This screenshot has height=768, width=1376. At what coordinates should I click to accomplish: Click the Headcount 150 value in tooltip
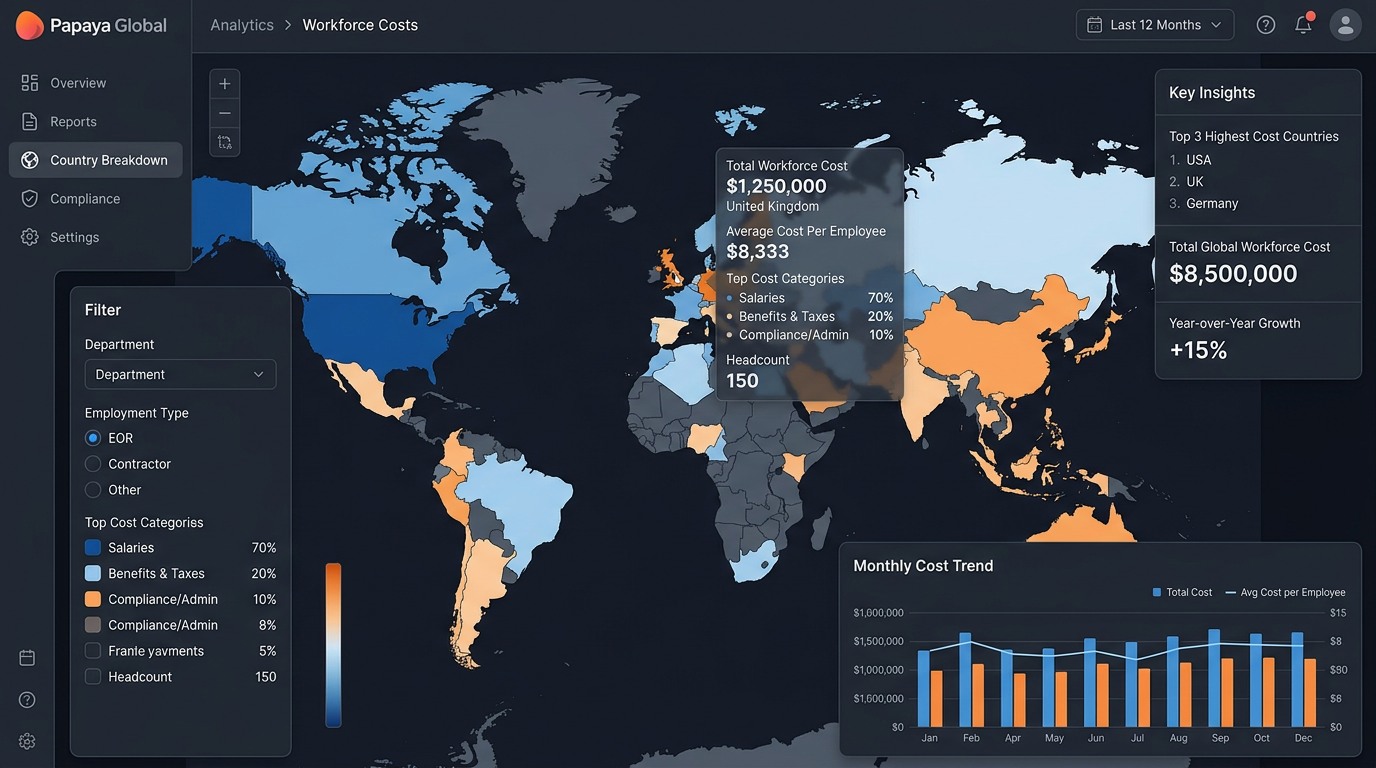pyautogui.click(x=742, y=381)
